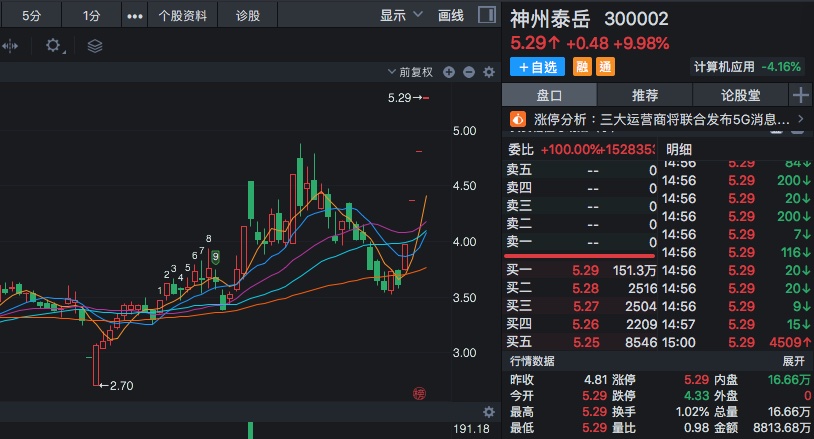
Task: Select the 买三 row price 5.27
Action: tap(586, 306)
